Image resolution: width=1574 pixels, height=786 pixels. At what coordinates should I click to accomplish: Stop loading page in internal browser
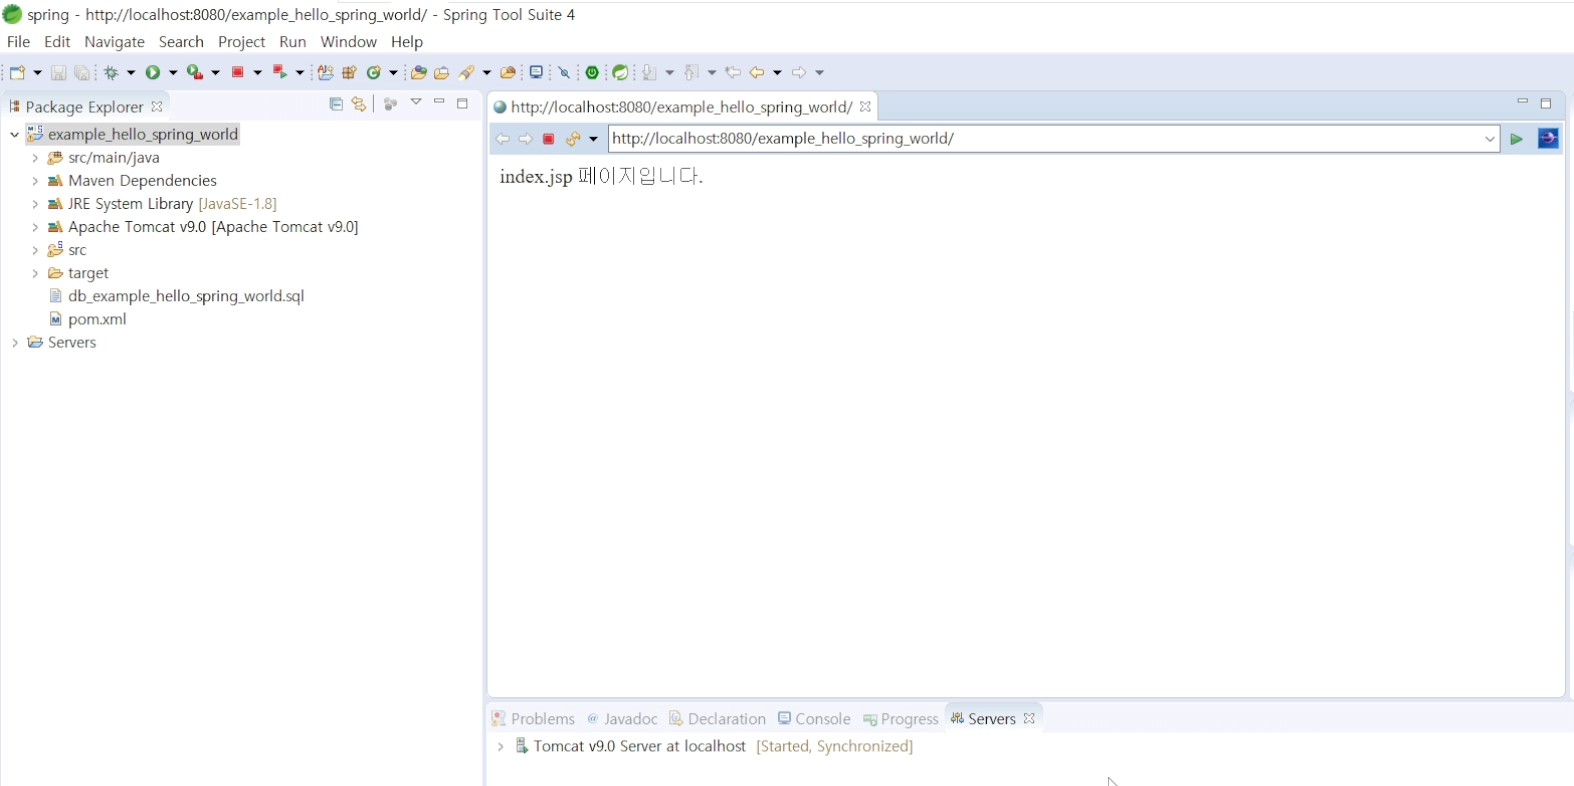pos(548,139)
